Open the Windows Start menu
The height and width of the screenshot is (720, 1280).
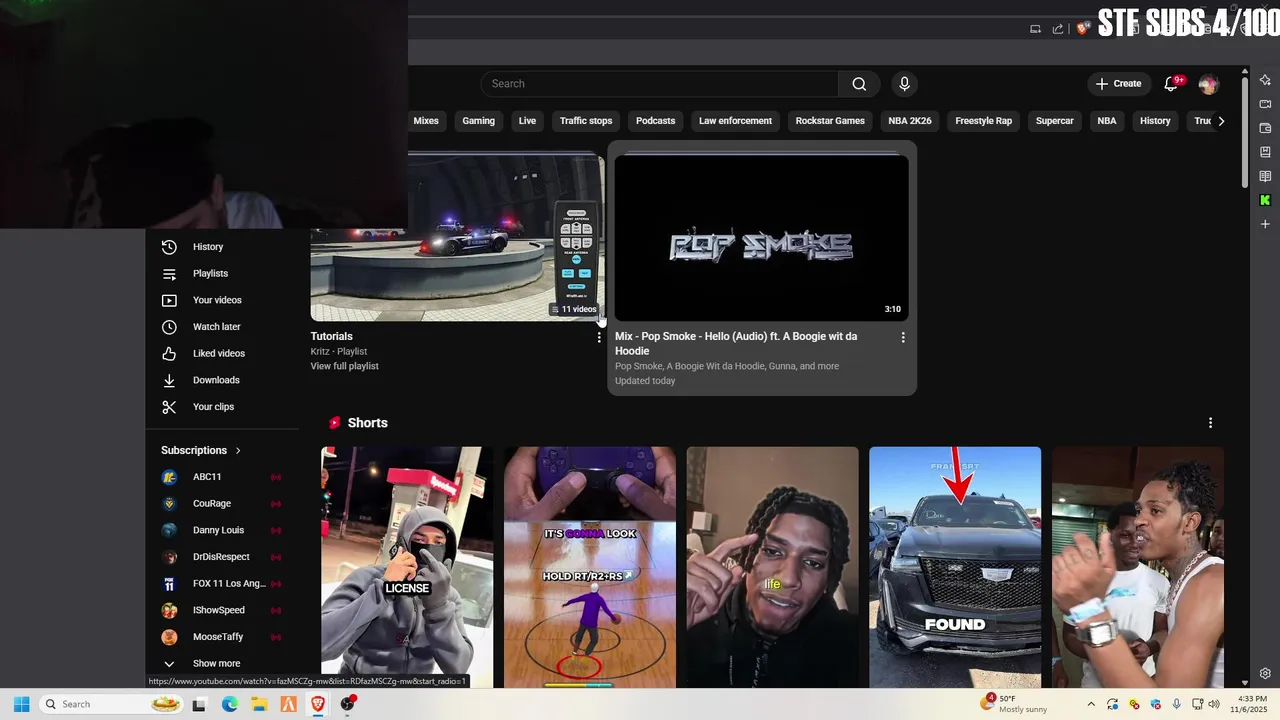pyautogui.click(x=21, y=704)
